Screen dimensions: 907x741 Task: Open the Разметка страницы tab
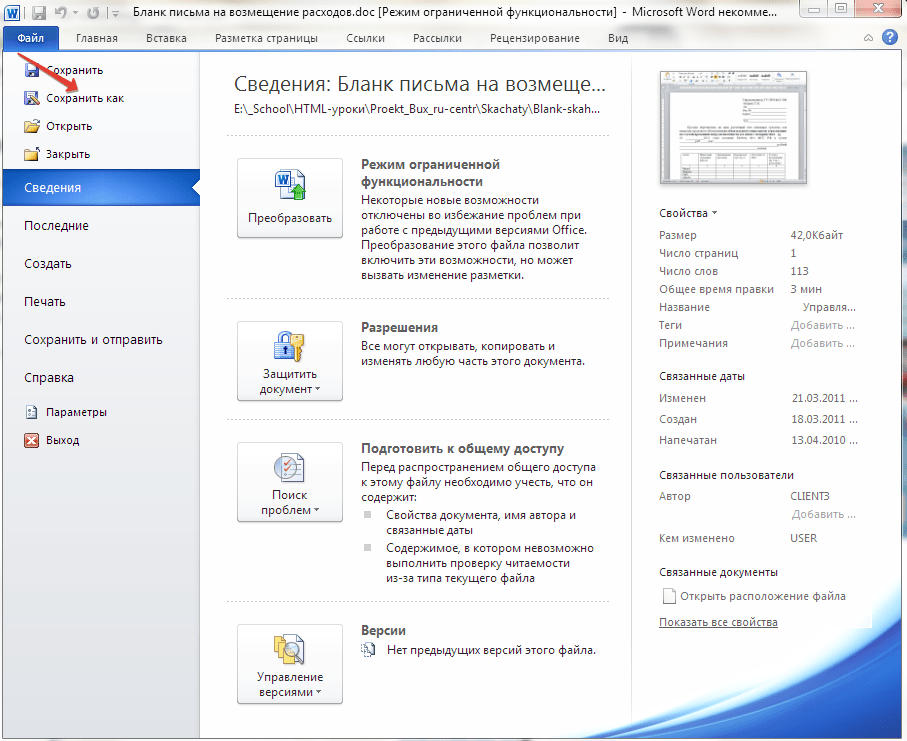coord(266,38)
